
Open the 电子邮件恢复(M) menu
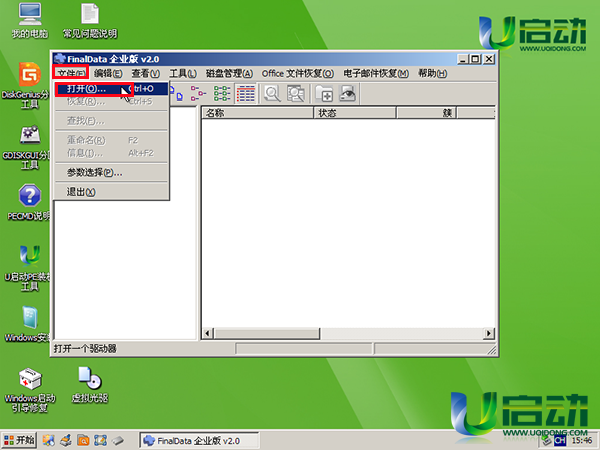(x=376, y=73)
